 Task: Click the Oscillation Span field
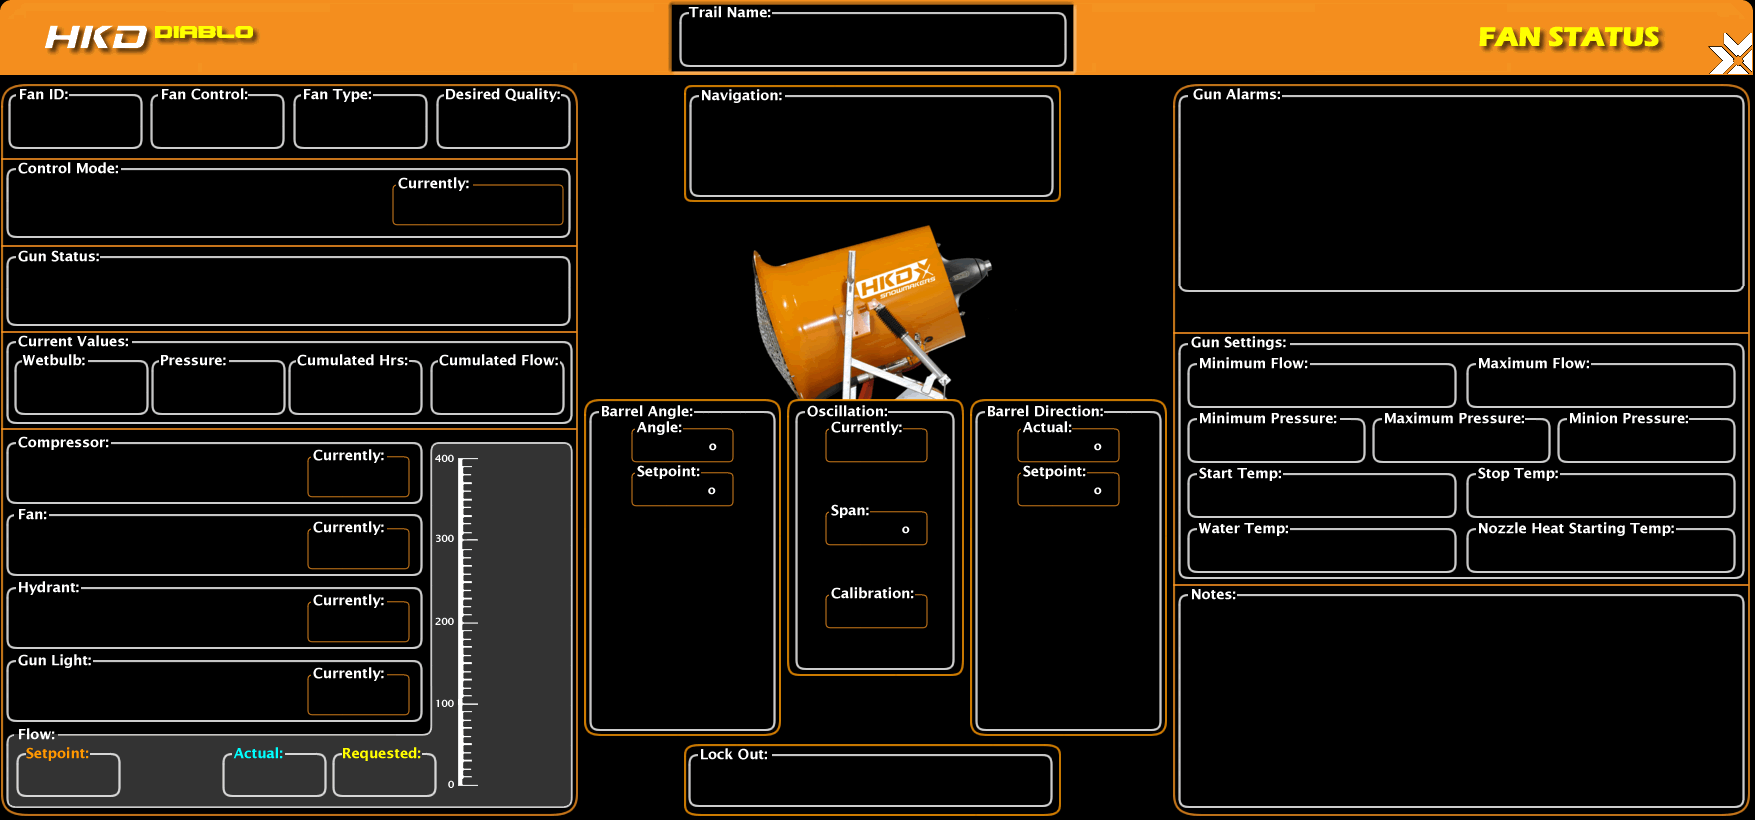876,530
